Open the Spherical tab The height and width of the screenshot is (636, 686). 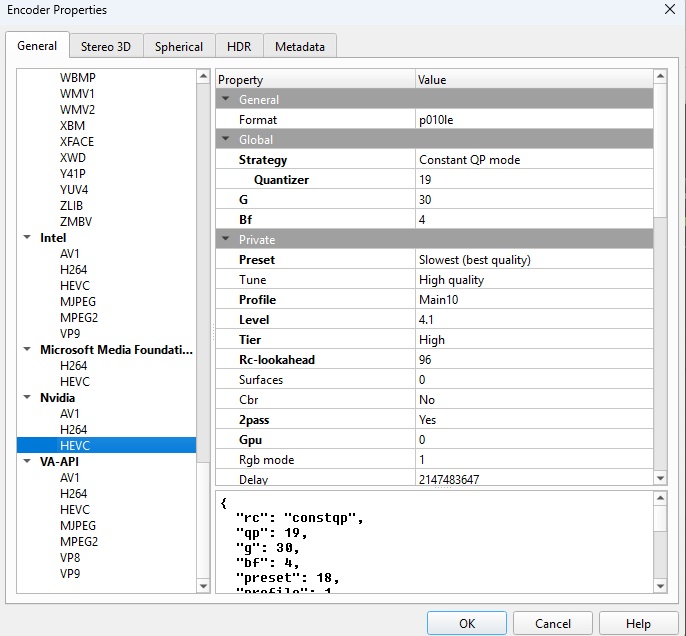179,46
